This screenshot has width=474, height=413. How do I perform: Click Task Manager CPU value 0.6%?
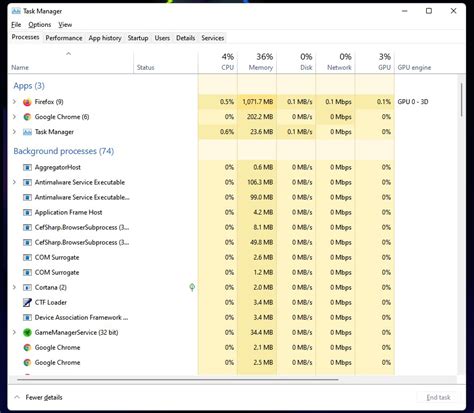click(x=227, y=132)
